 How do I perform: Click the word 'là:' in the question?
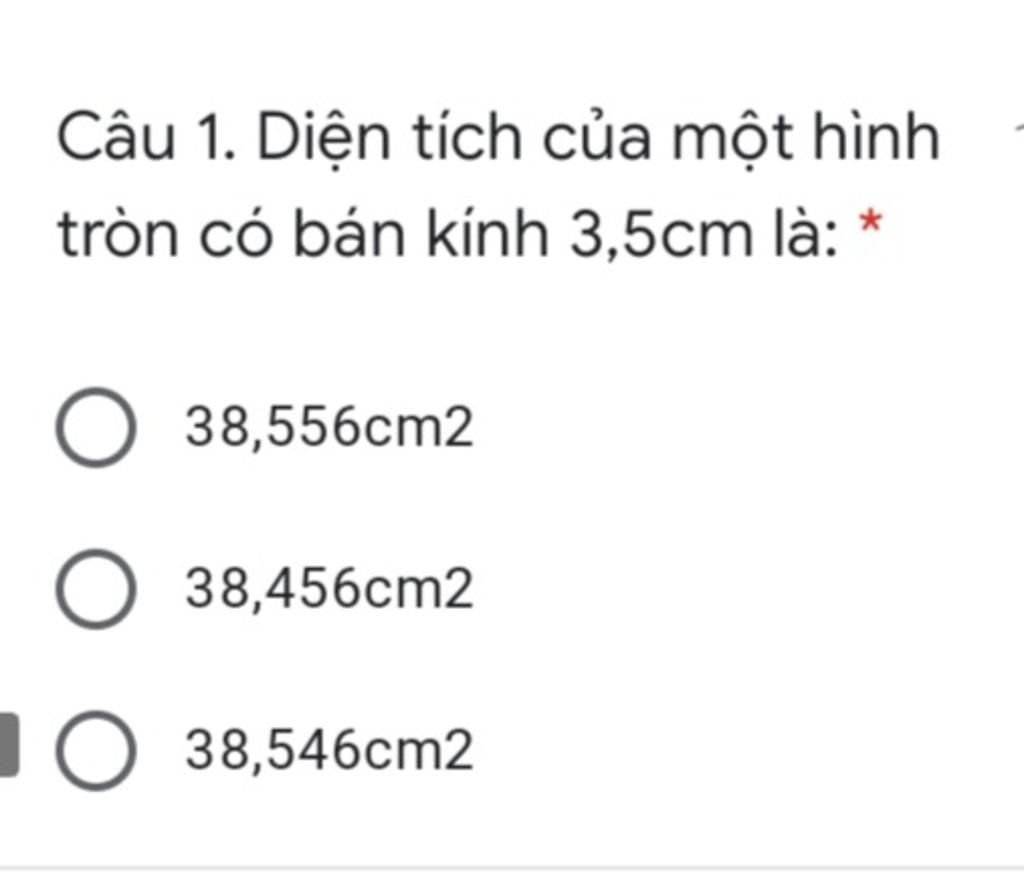805,233
